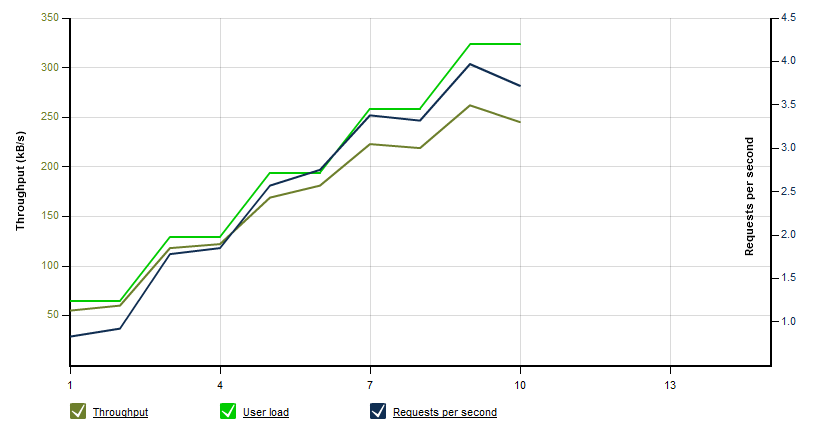Follow the Requests per second legend link

(445, 412)
